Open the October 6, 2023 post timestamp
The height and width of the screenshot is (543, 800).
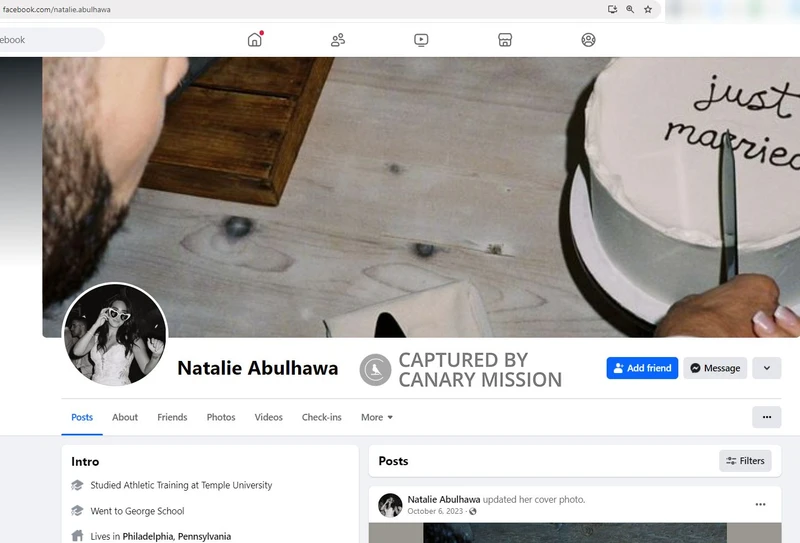pyautogui.click(x=435, y=511)
